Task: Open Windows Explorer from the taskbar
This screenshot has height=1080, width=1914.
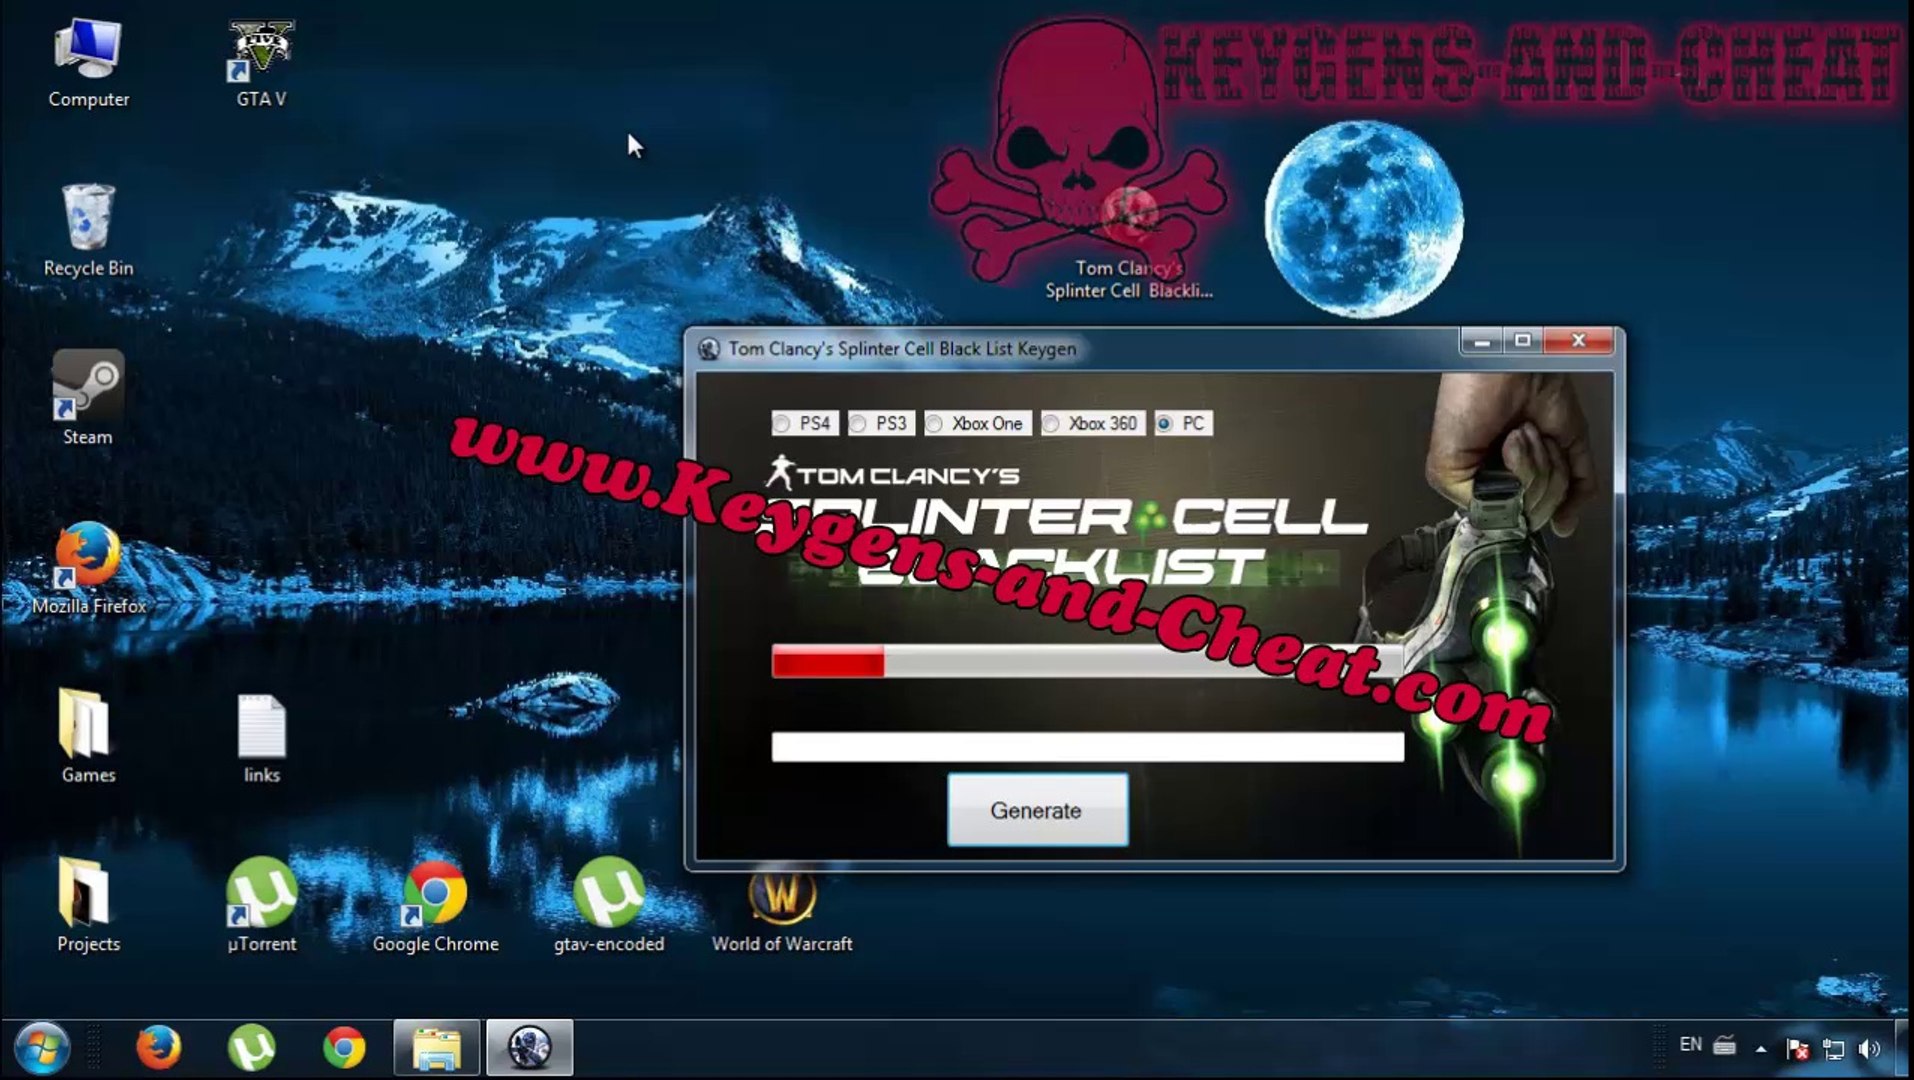Action: (437, 1048)
